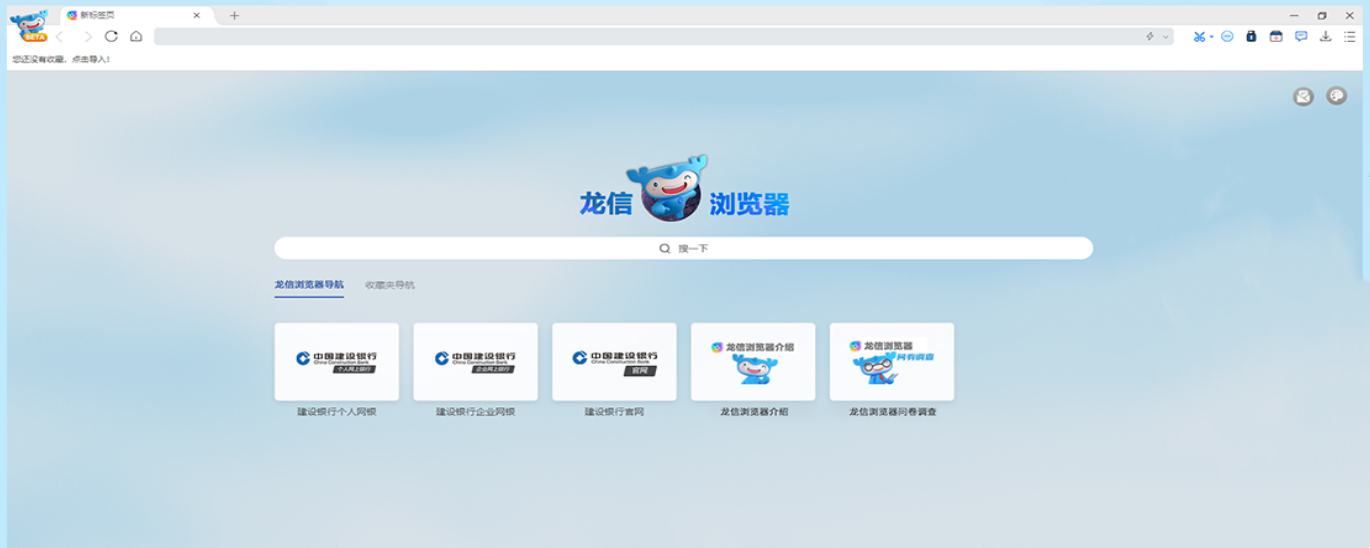Open the screenshot options dropdown arrow

pyautogui.click(x=1211, y=37)
